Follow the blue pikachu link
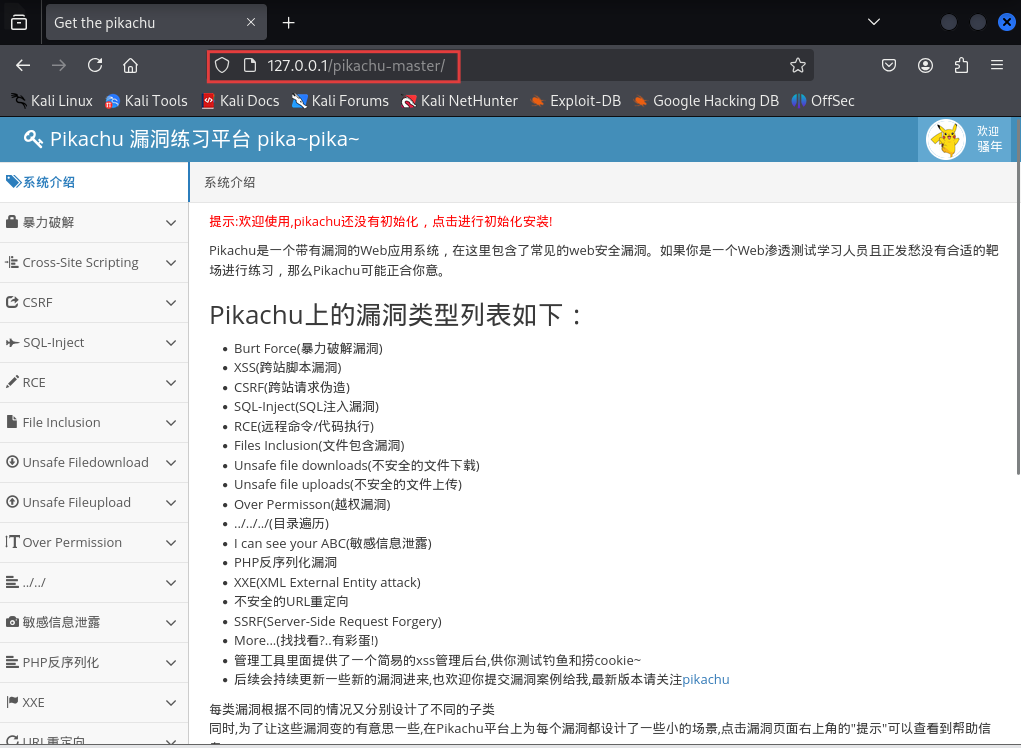The width and height of the screenshot is (1021, 748). click(x=706, y=679)
